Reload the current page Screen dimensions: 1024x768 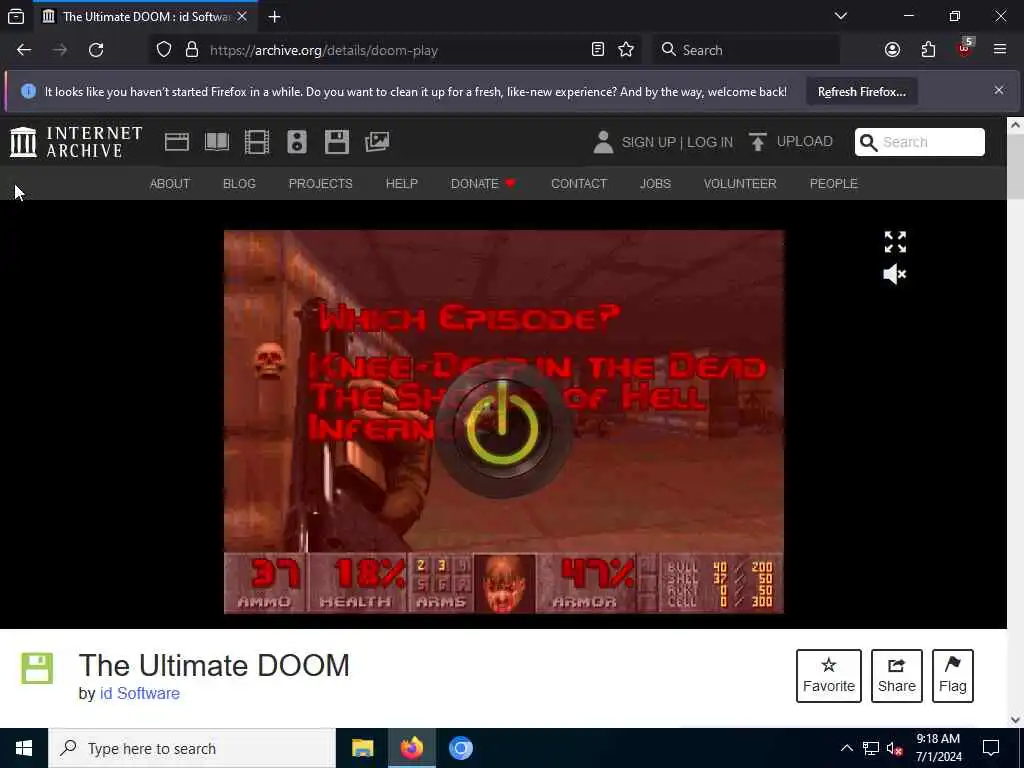click(96, 50)
